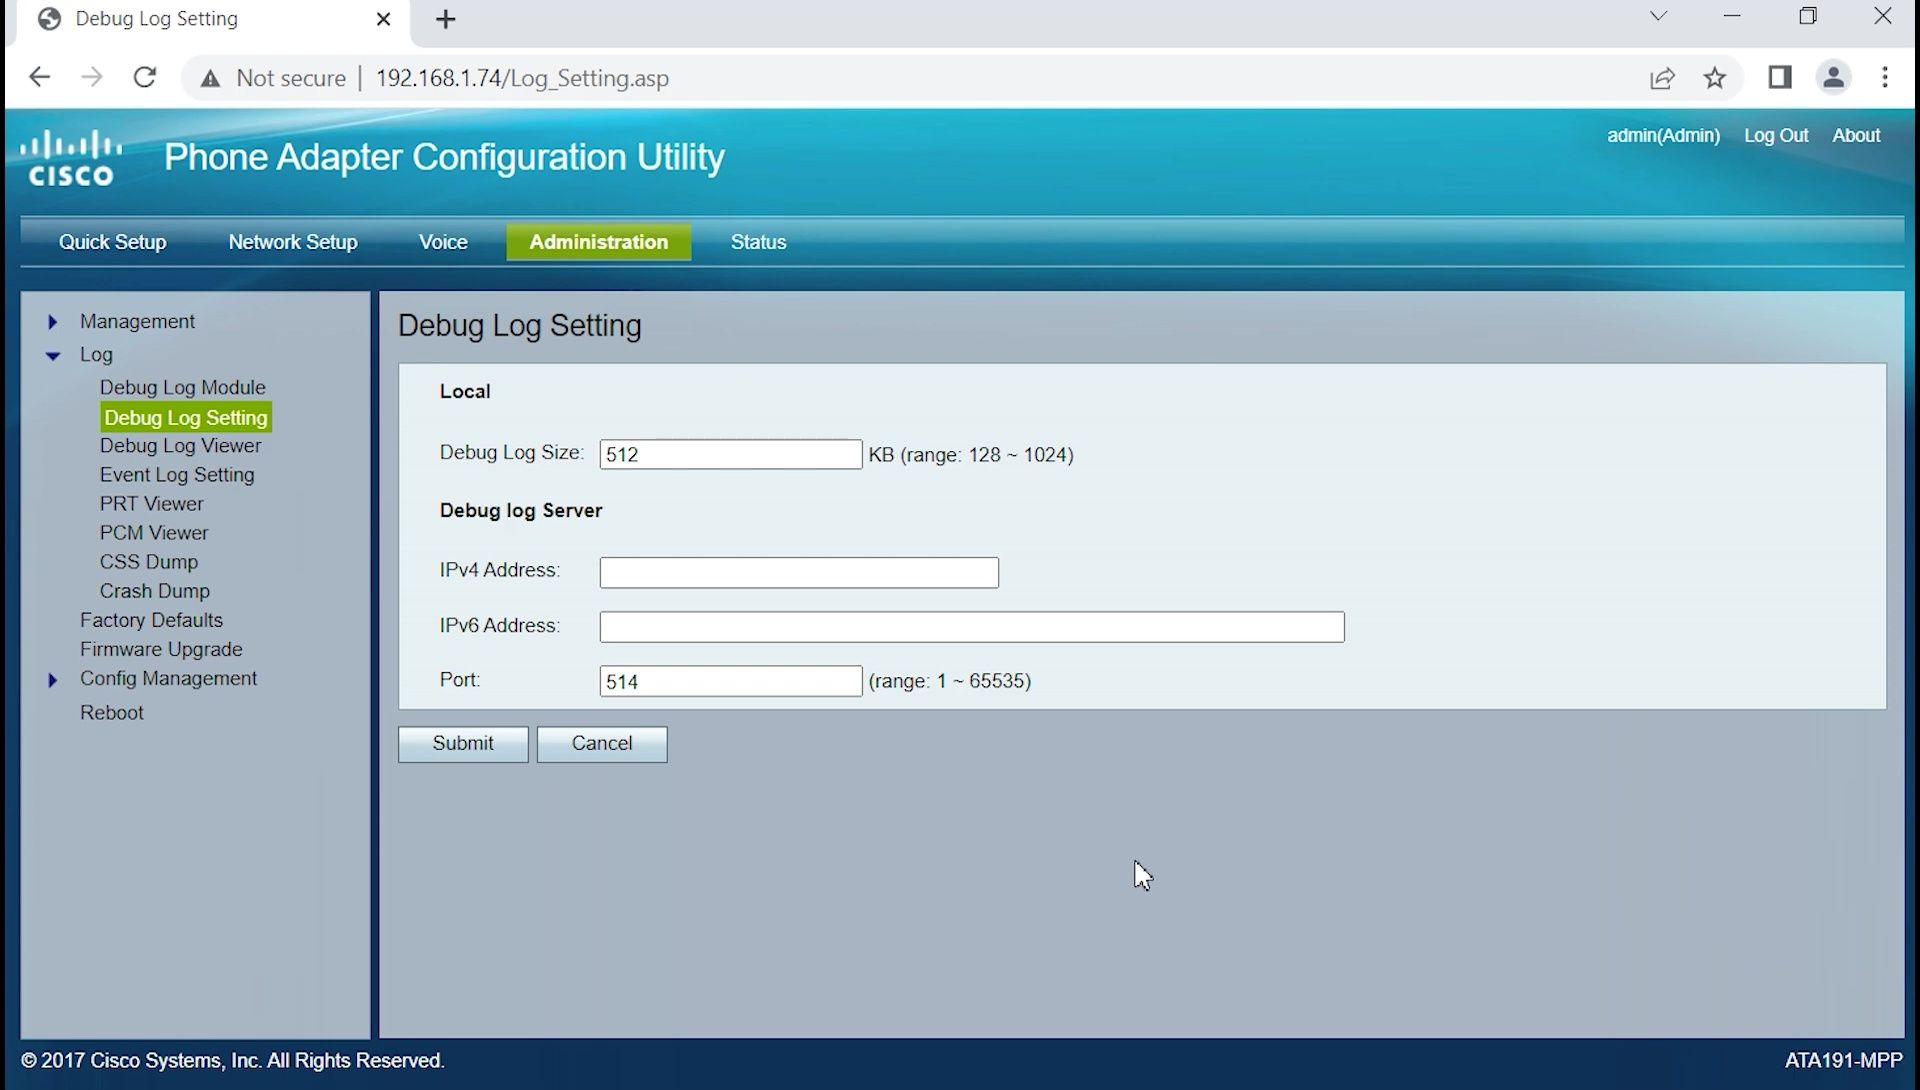Click the Debug Log Setting page heading
This screenshot has height=1090, width=1920.
click(x=520, y=325)
